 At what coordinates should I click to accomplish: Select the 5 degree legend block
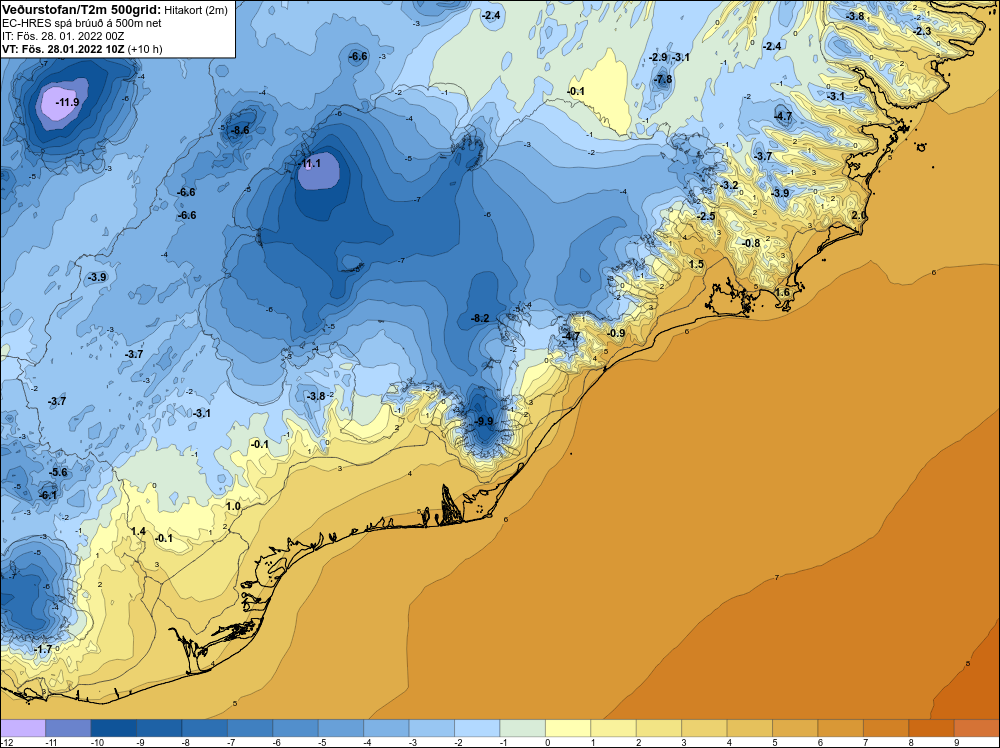click(x=795, y=728)
